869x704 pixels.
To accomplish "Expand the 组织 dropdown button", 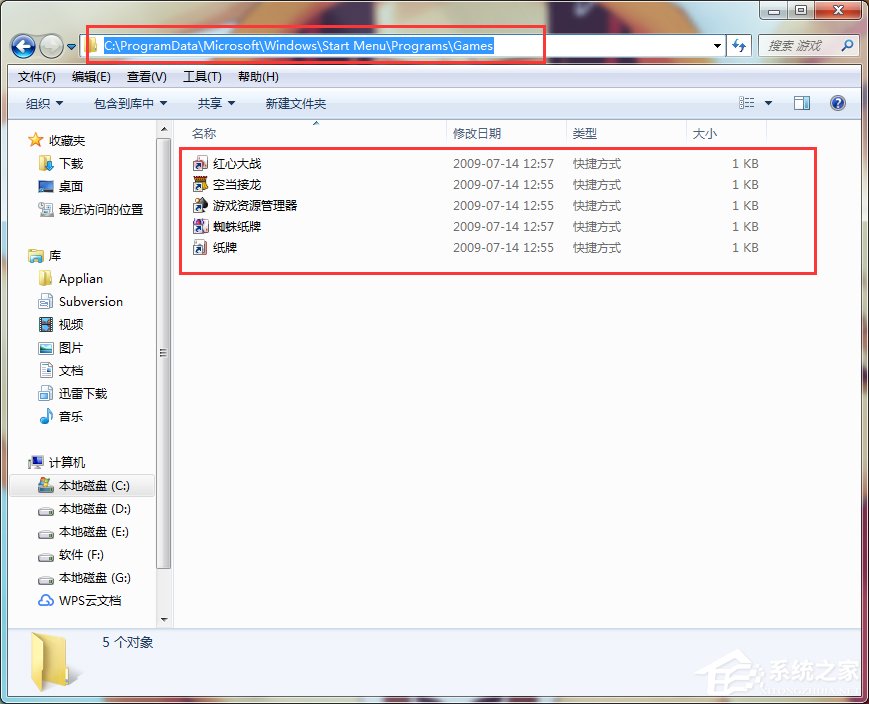I will click(44, 103).
